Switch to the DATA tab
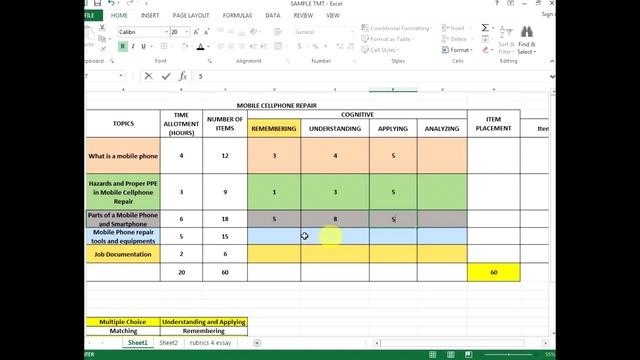This screenshot has height=360, width=640. (x=273, y=16)
